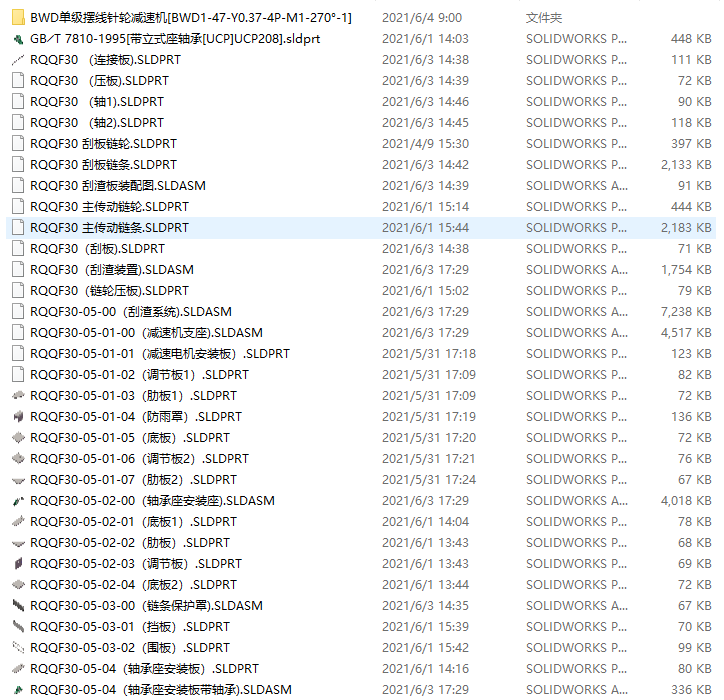Click the thumbnail icon for 肋板1 part
The height and width of the screenshot is (700, 724).
(x=18, y=396)
